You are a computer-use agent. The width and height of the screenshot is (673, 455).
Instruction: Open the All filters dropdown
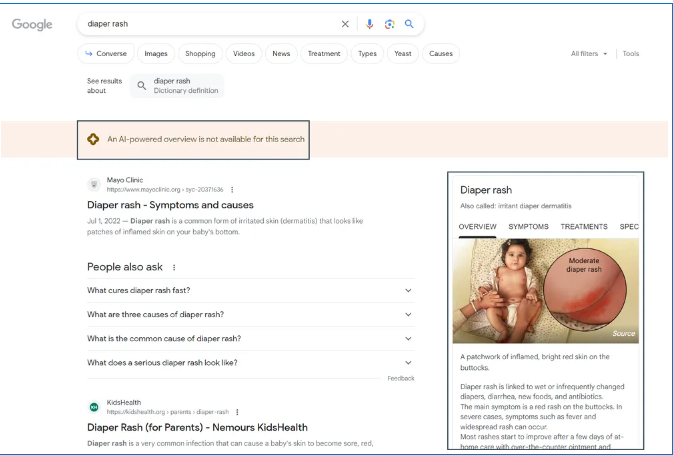click(x=589, y=54)
